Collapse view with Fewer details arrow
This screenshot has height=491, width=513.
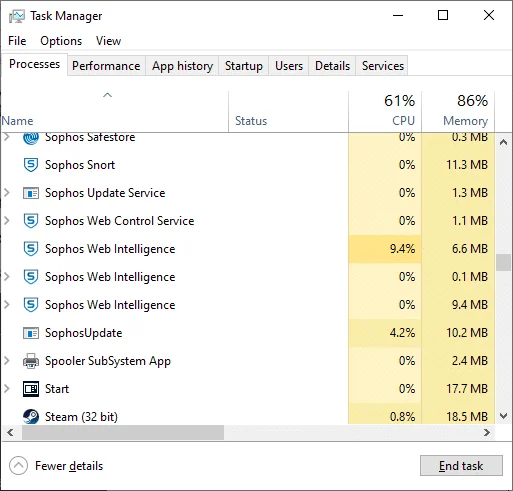point(18,466)
